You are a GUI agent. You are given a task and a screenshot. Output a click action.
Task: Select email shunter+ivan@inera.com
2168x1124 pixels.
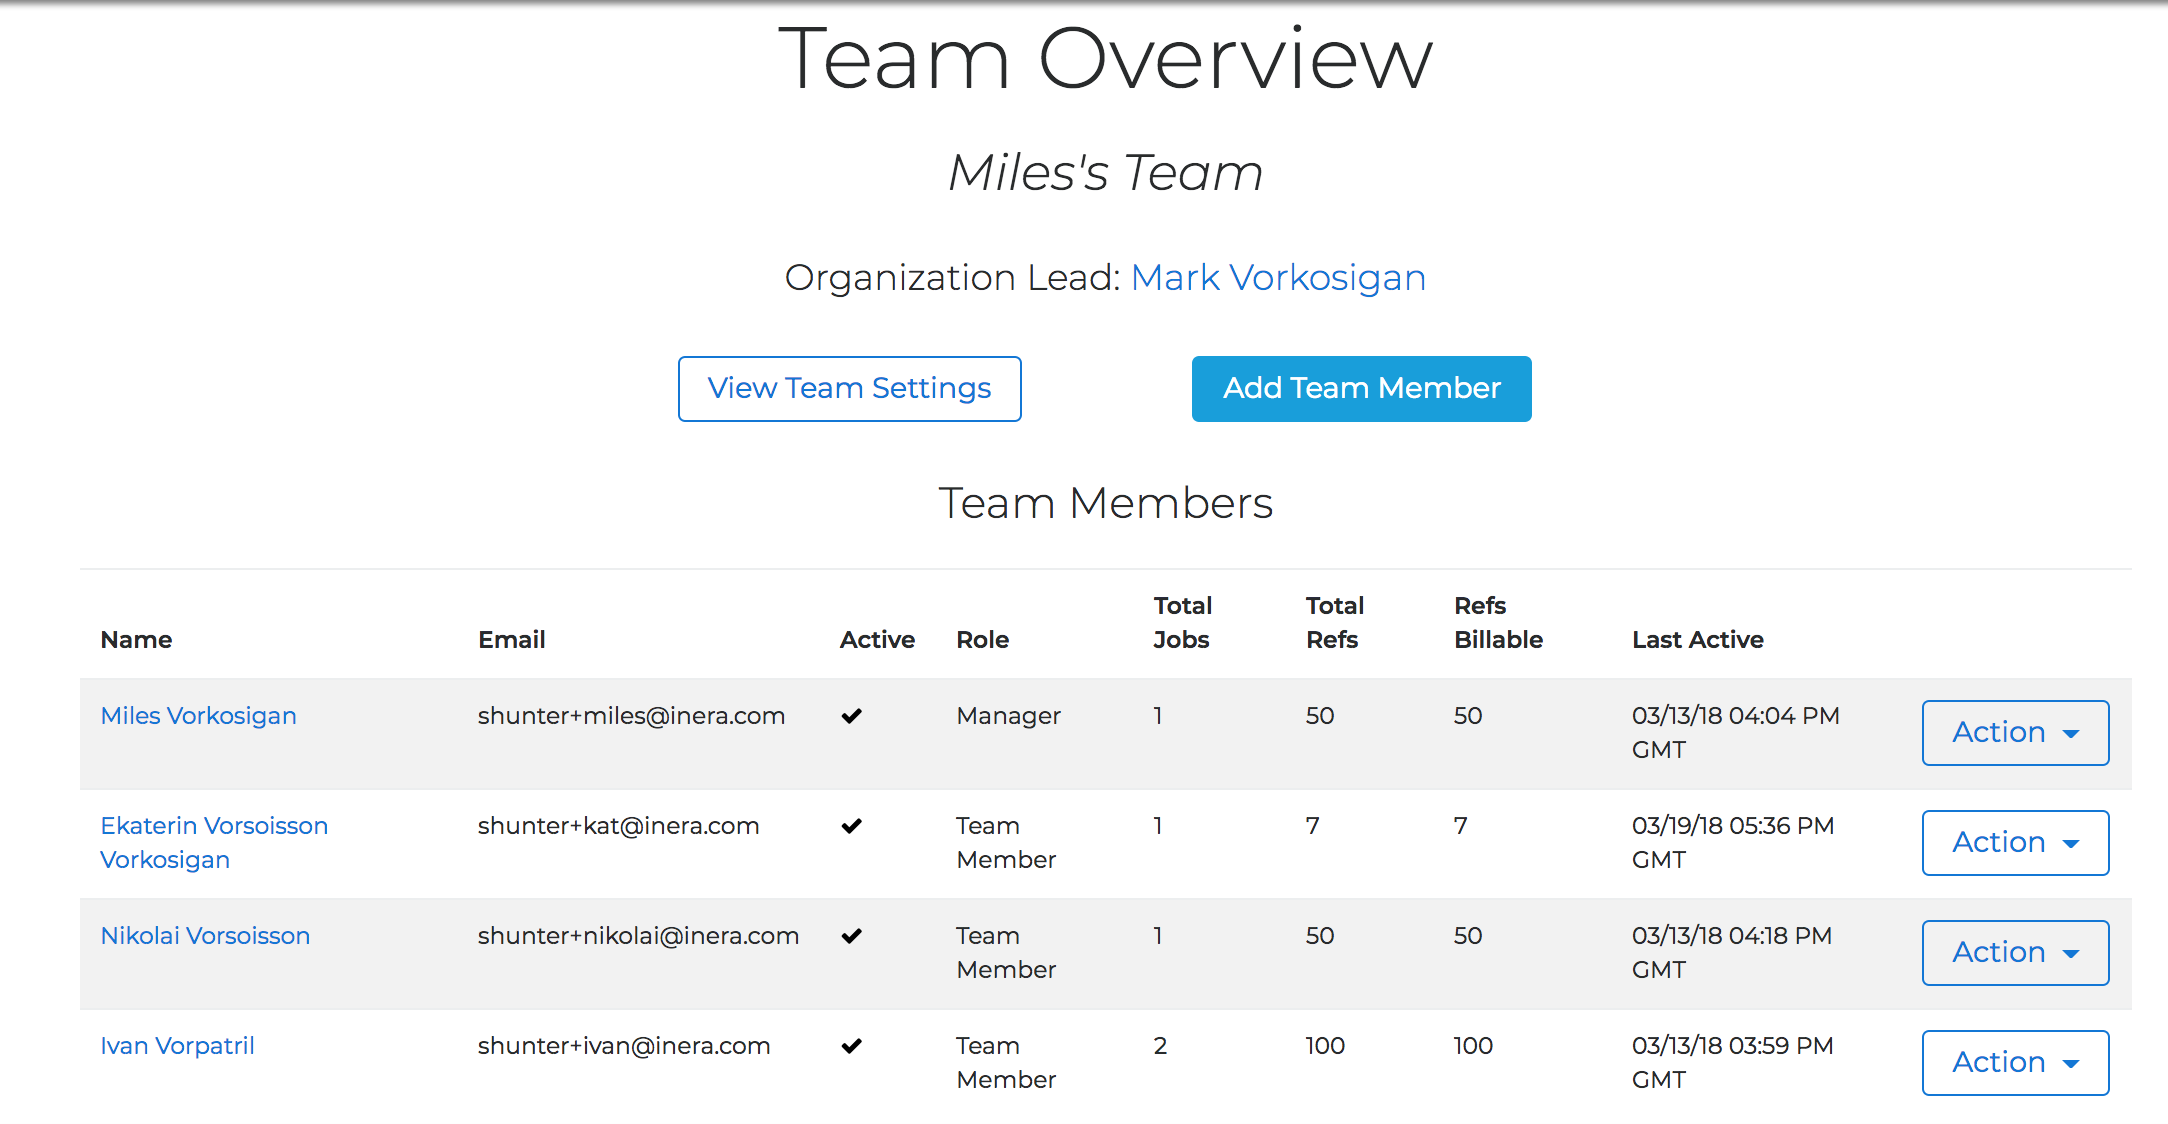624,1046
